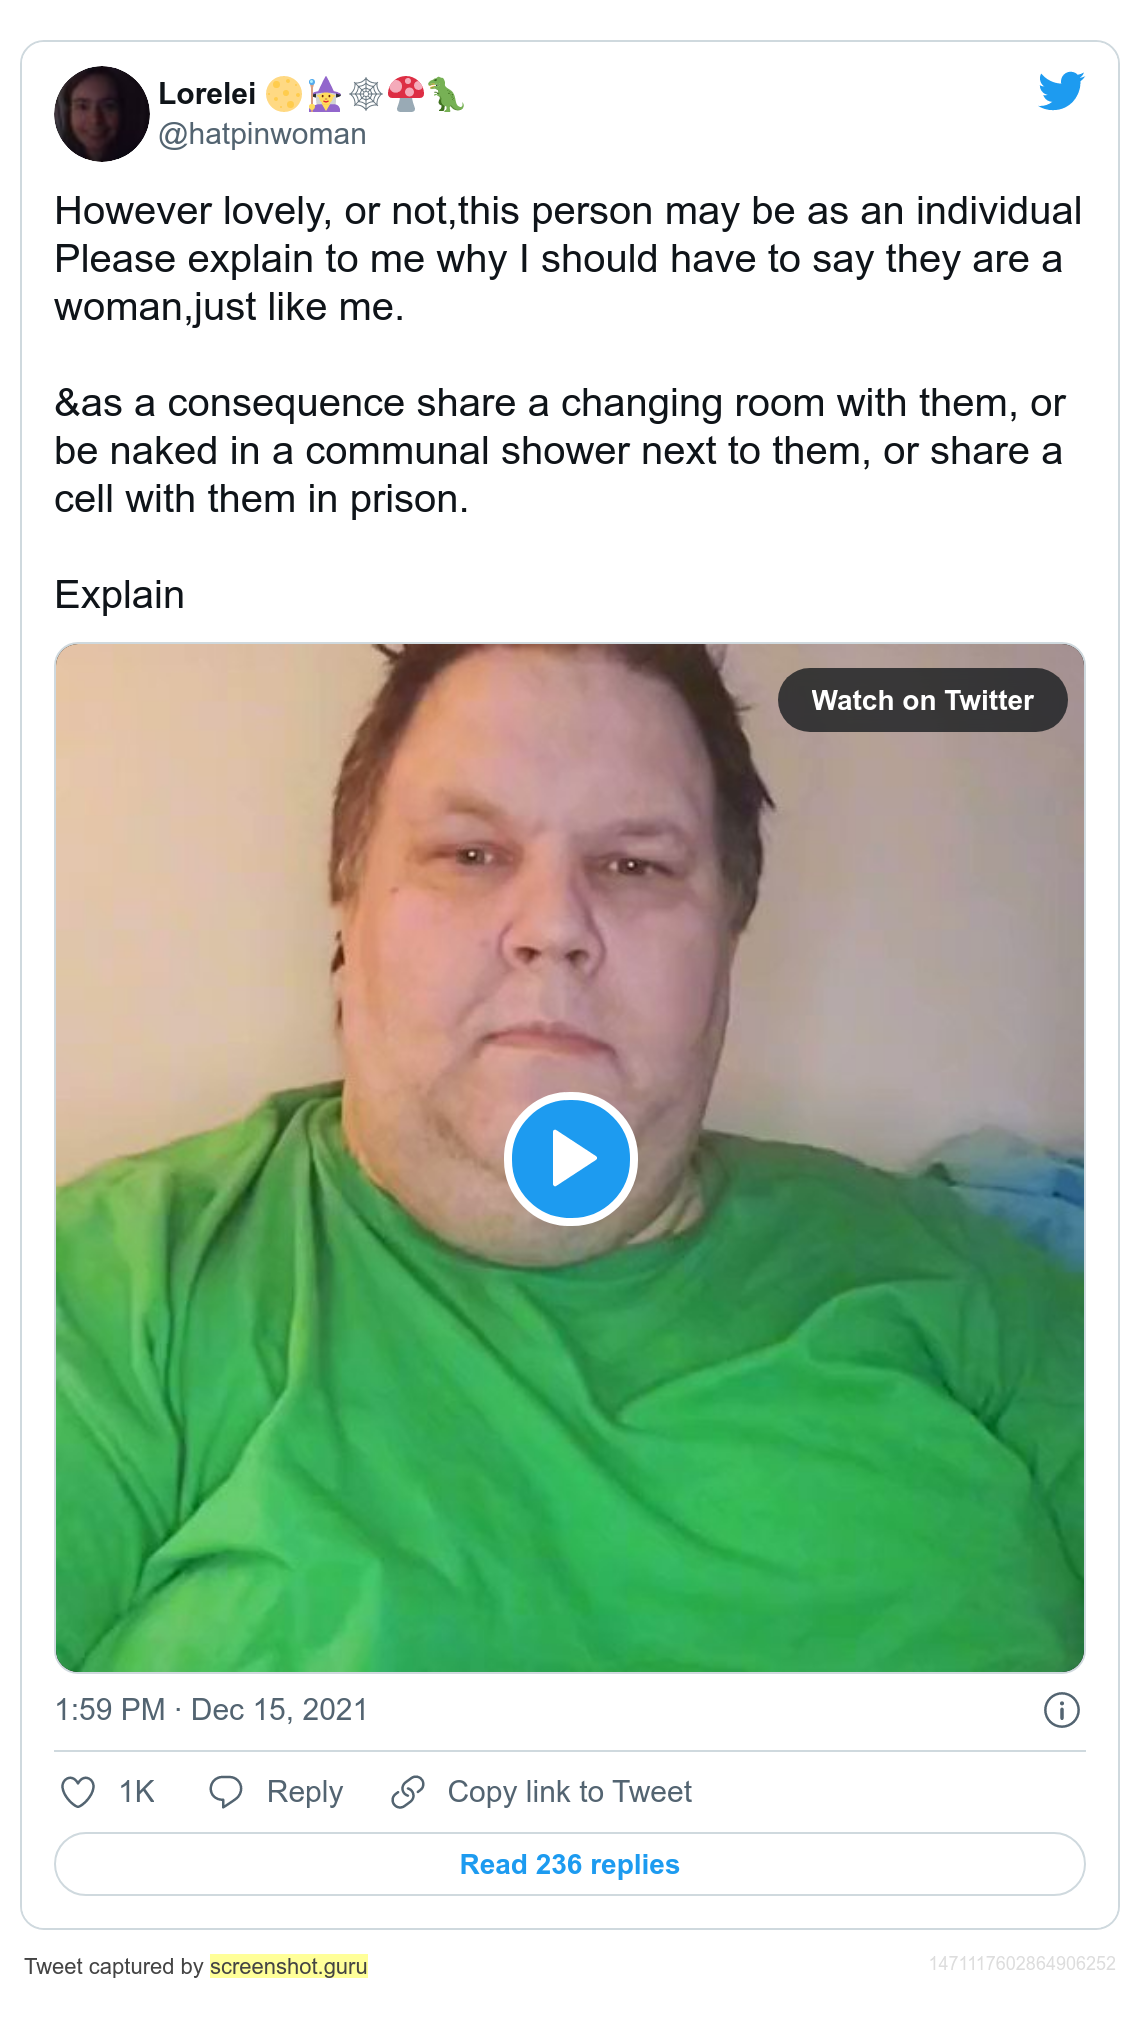This screenshot has height=2022, width=1140.
Task: Click the mushroom emoji in the name
Action: [x=405, y=94]
